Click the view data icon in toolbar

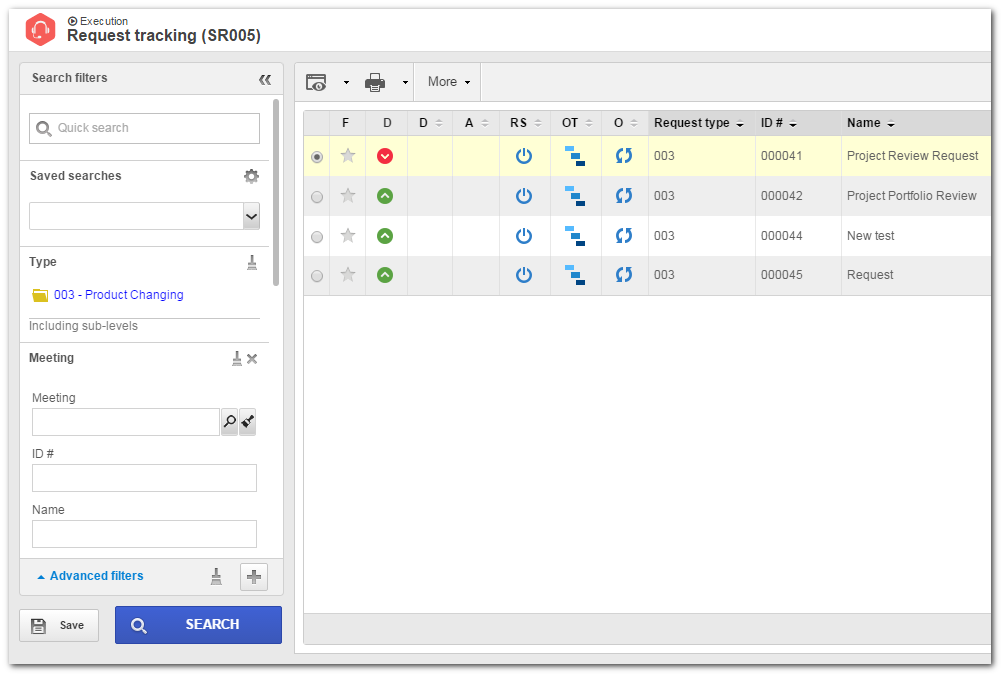(316, 82)
